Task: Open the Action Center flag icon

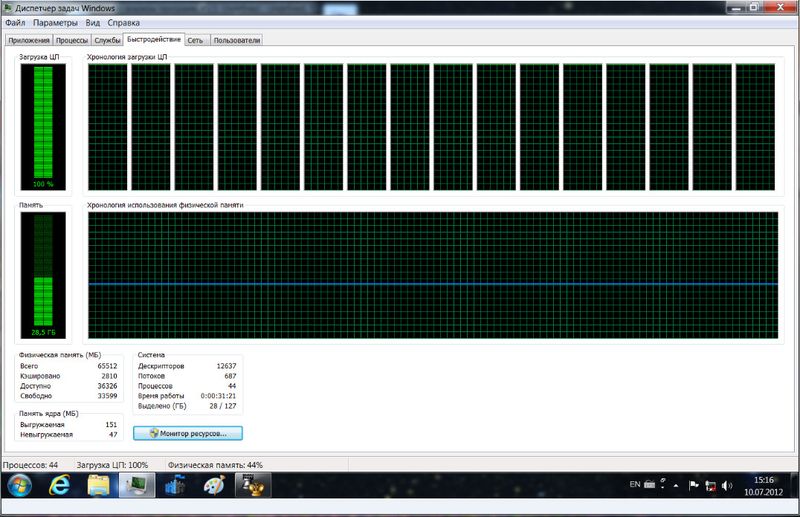Action: point(693,485)
